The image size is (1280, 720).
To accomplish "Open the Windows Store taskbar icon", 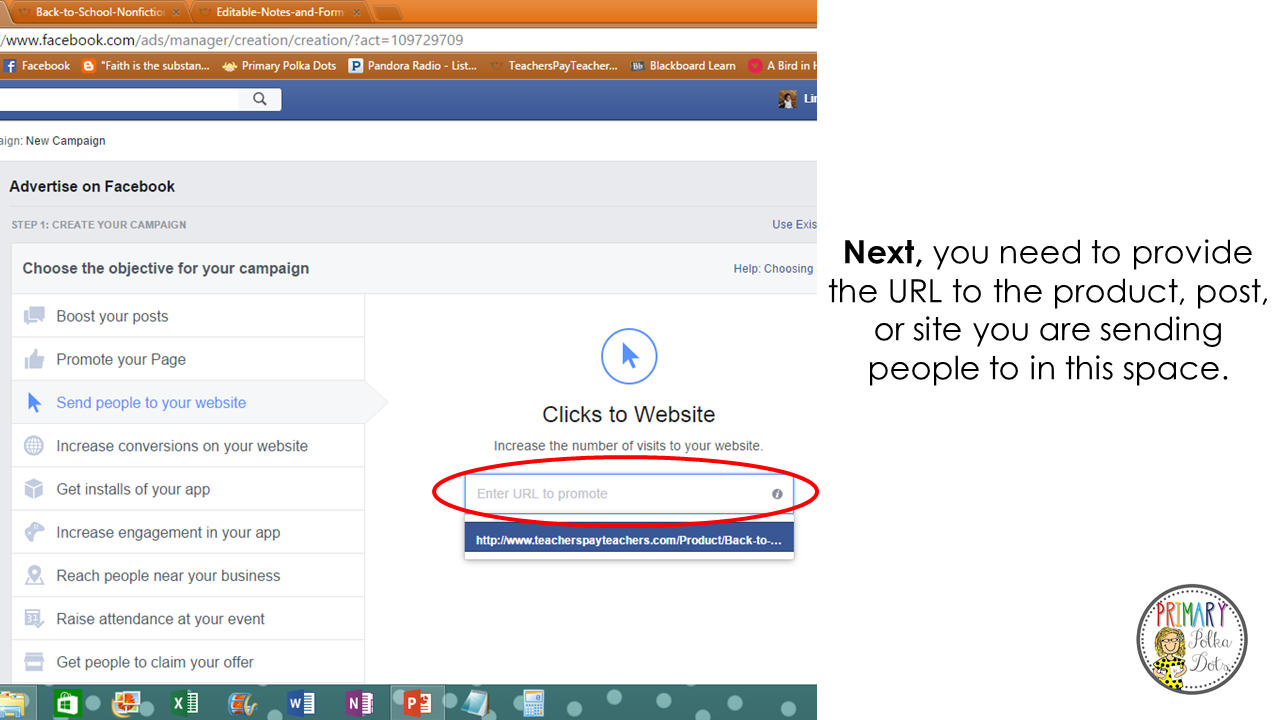I will pyautogui.click(x=67, y=703).
